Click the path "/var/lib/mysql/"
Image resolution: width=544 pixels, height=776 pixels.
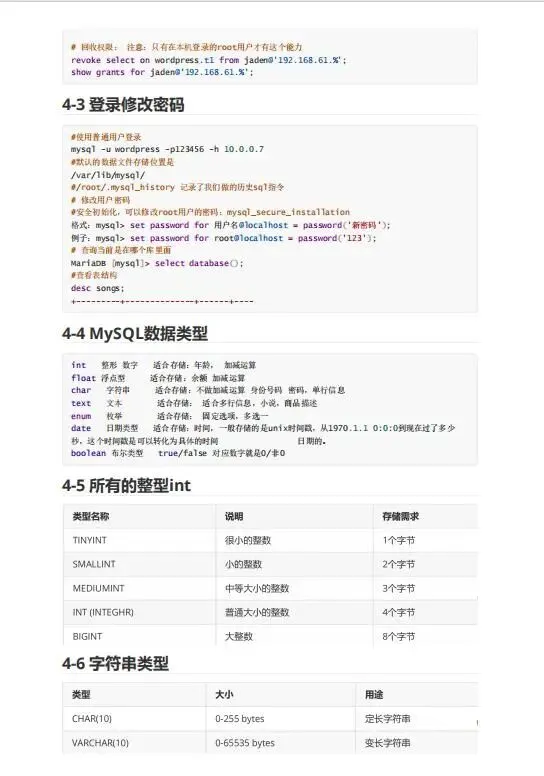pyautogui.click(x=108, y=175)
